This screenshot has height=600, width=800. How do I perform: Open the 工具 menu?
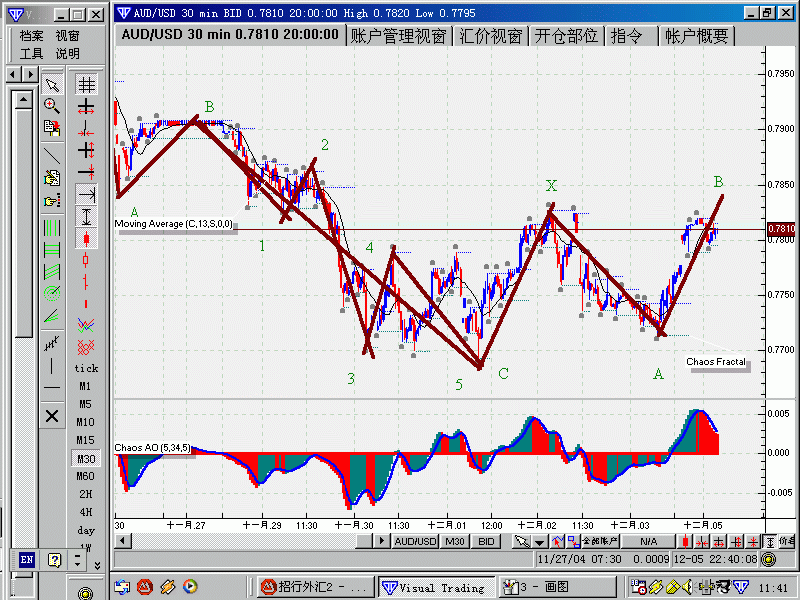pyautogui.click(x=32, y=53)
